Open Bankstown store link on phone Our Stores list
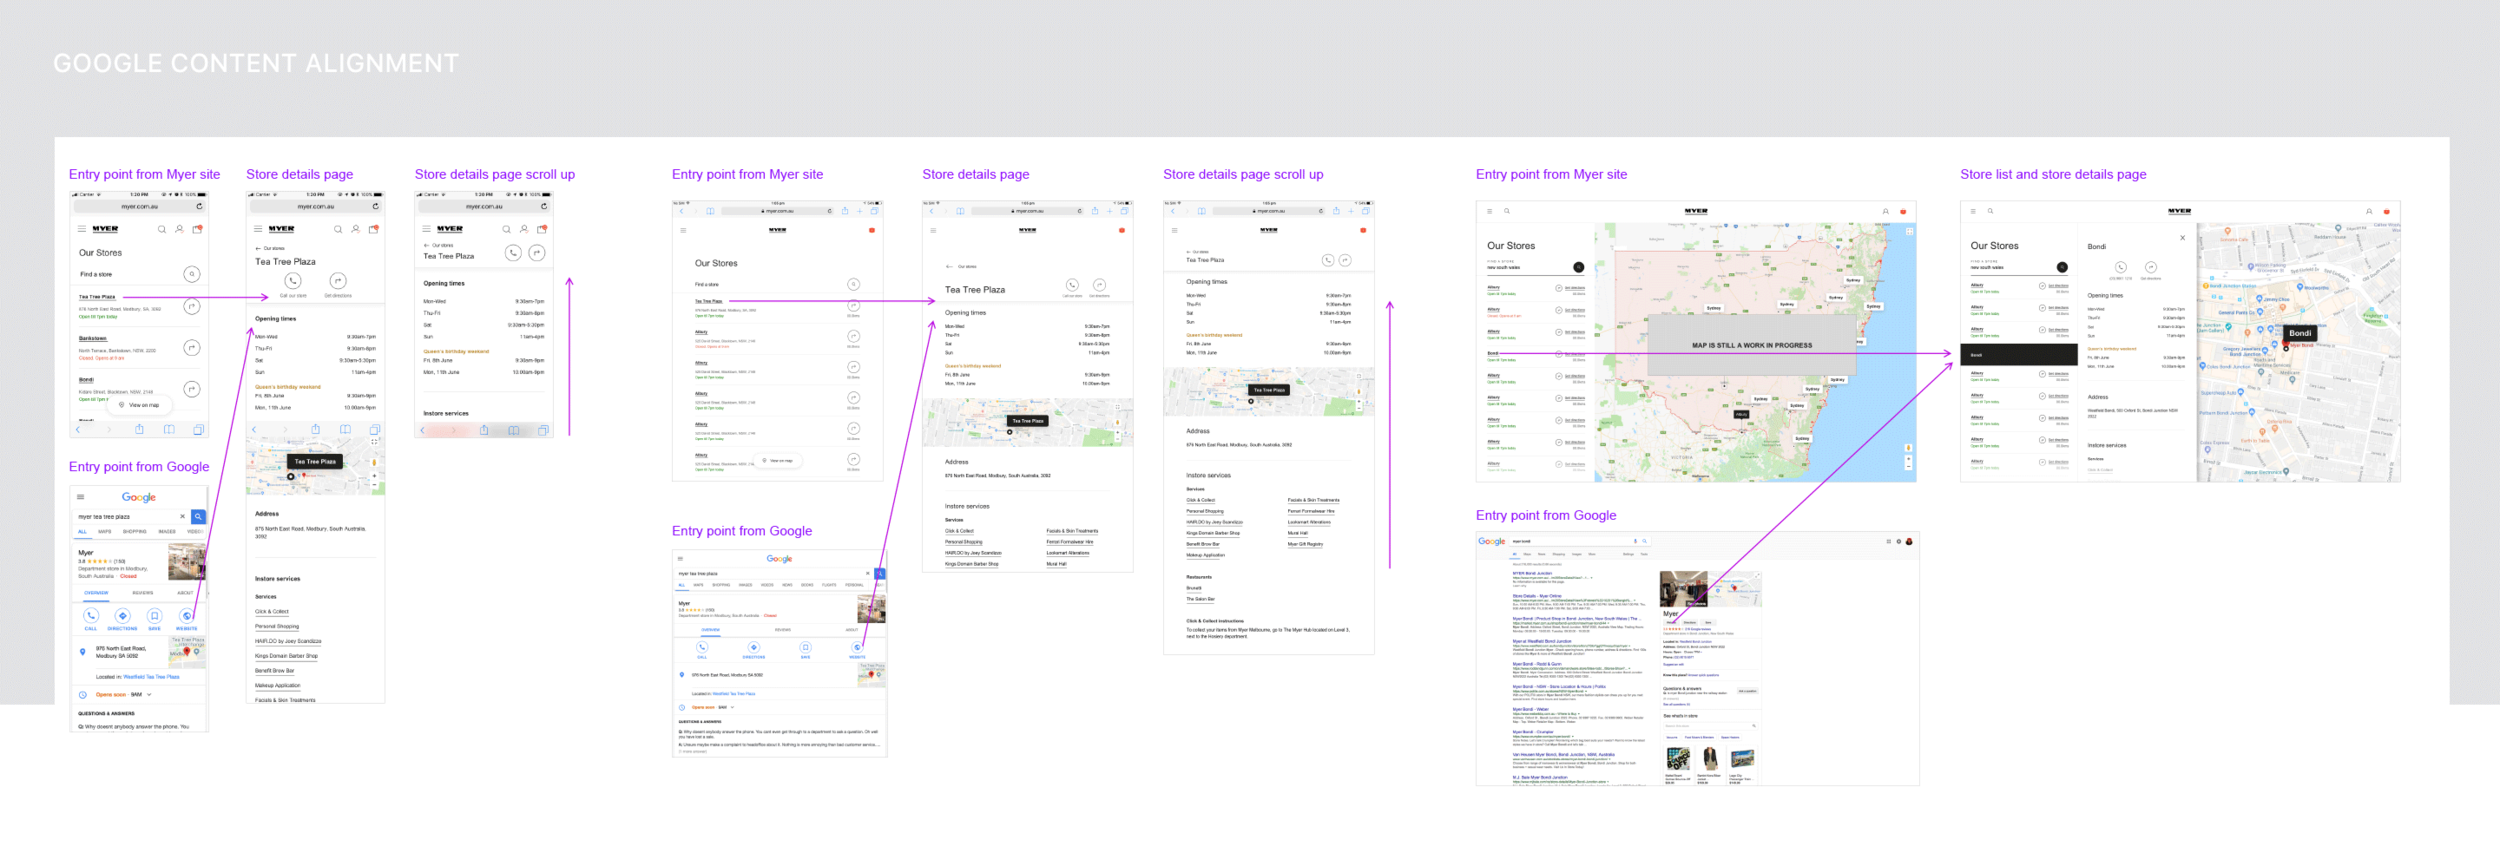This screenshot has width=2500, height=853. click(x=93, y=338)
